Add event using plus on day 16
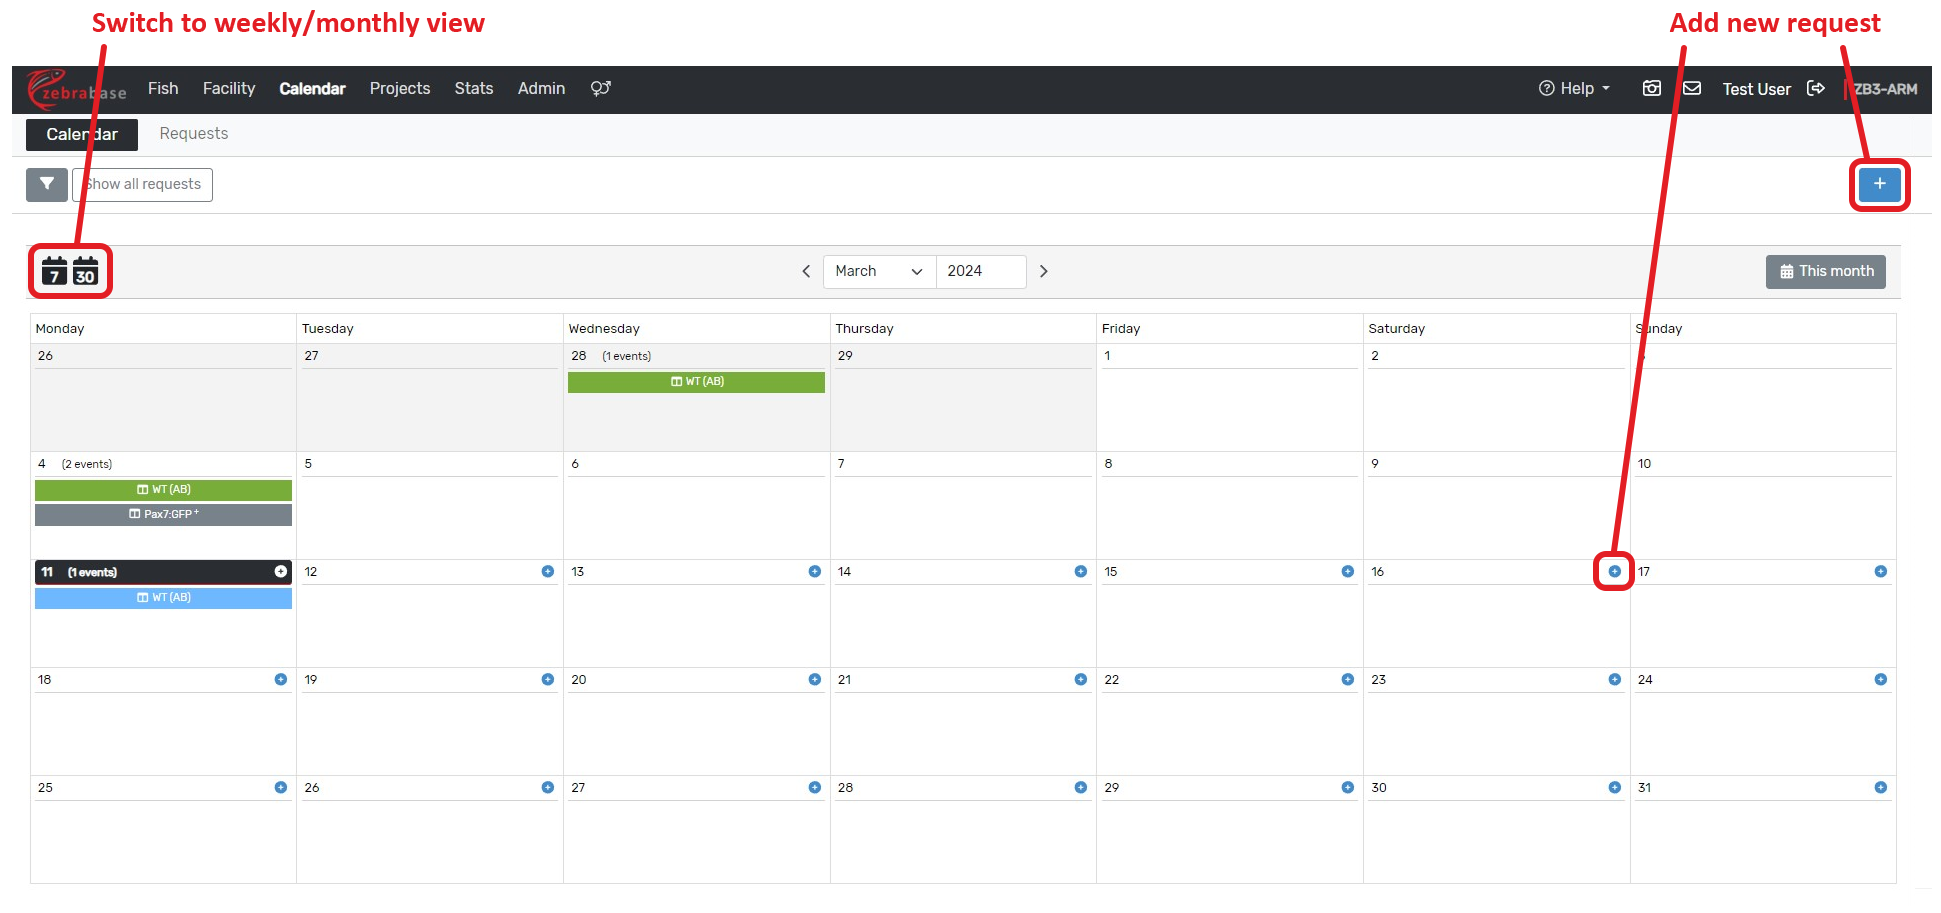The width and height of the screenshot is (1941, 913). point(1614,571)
